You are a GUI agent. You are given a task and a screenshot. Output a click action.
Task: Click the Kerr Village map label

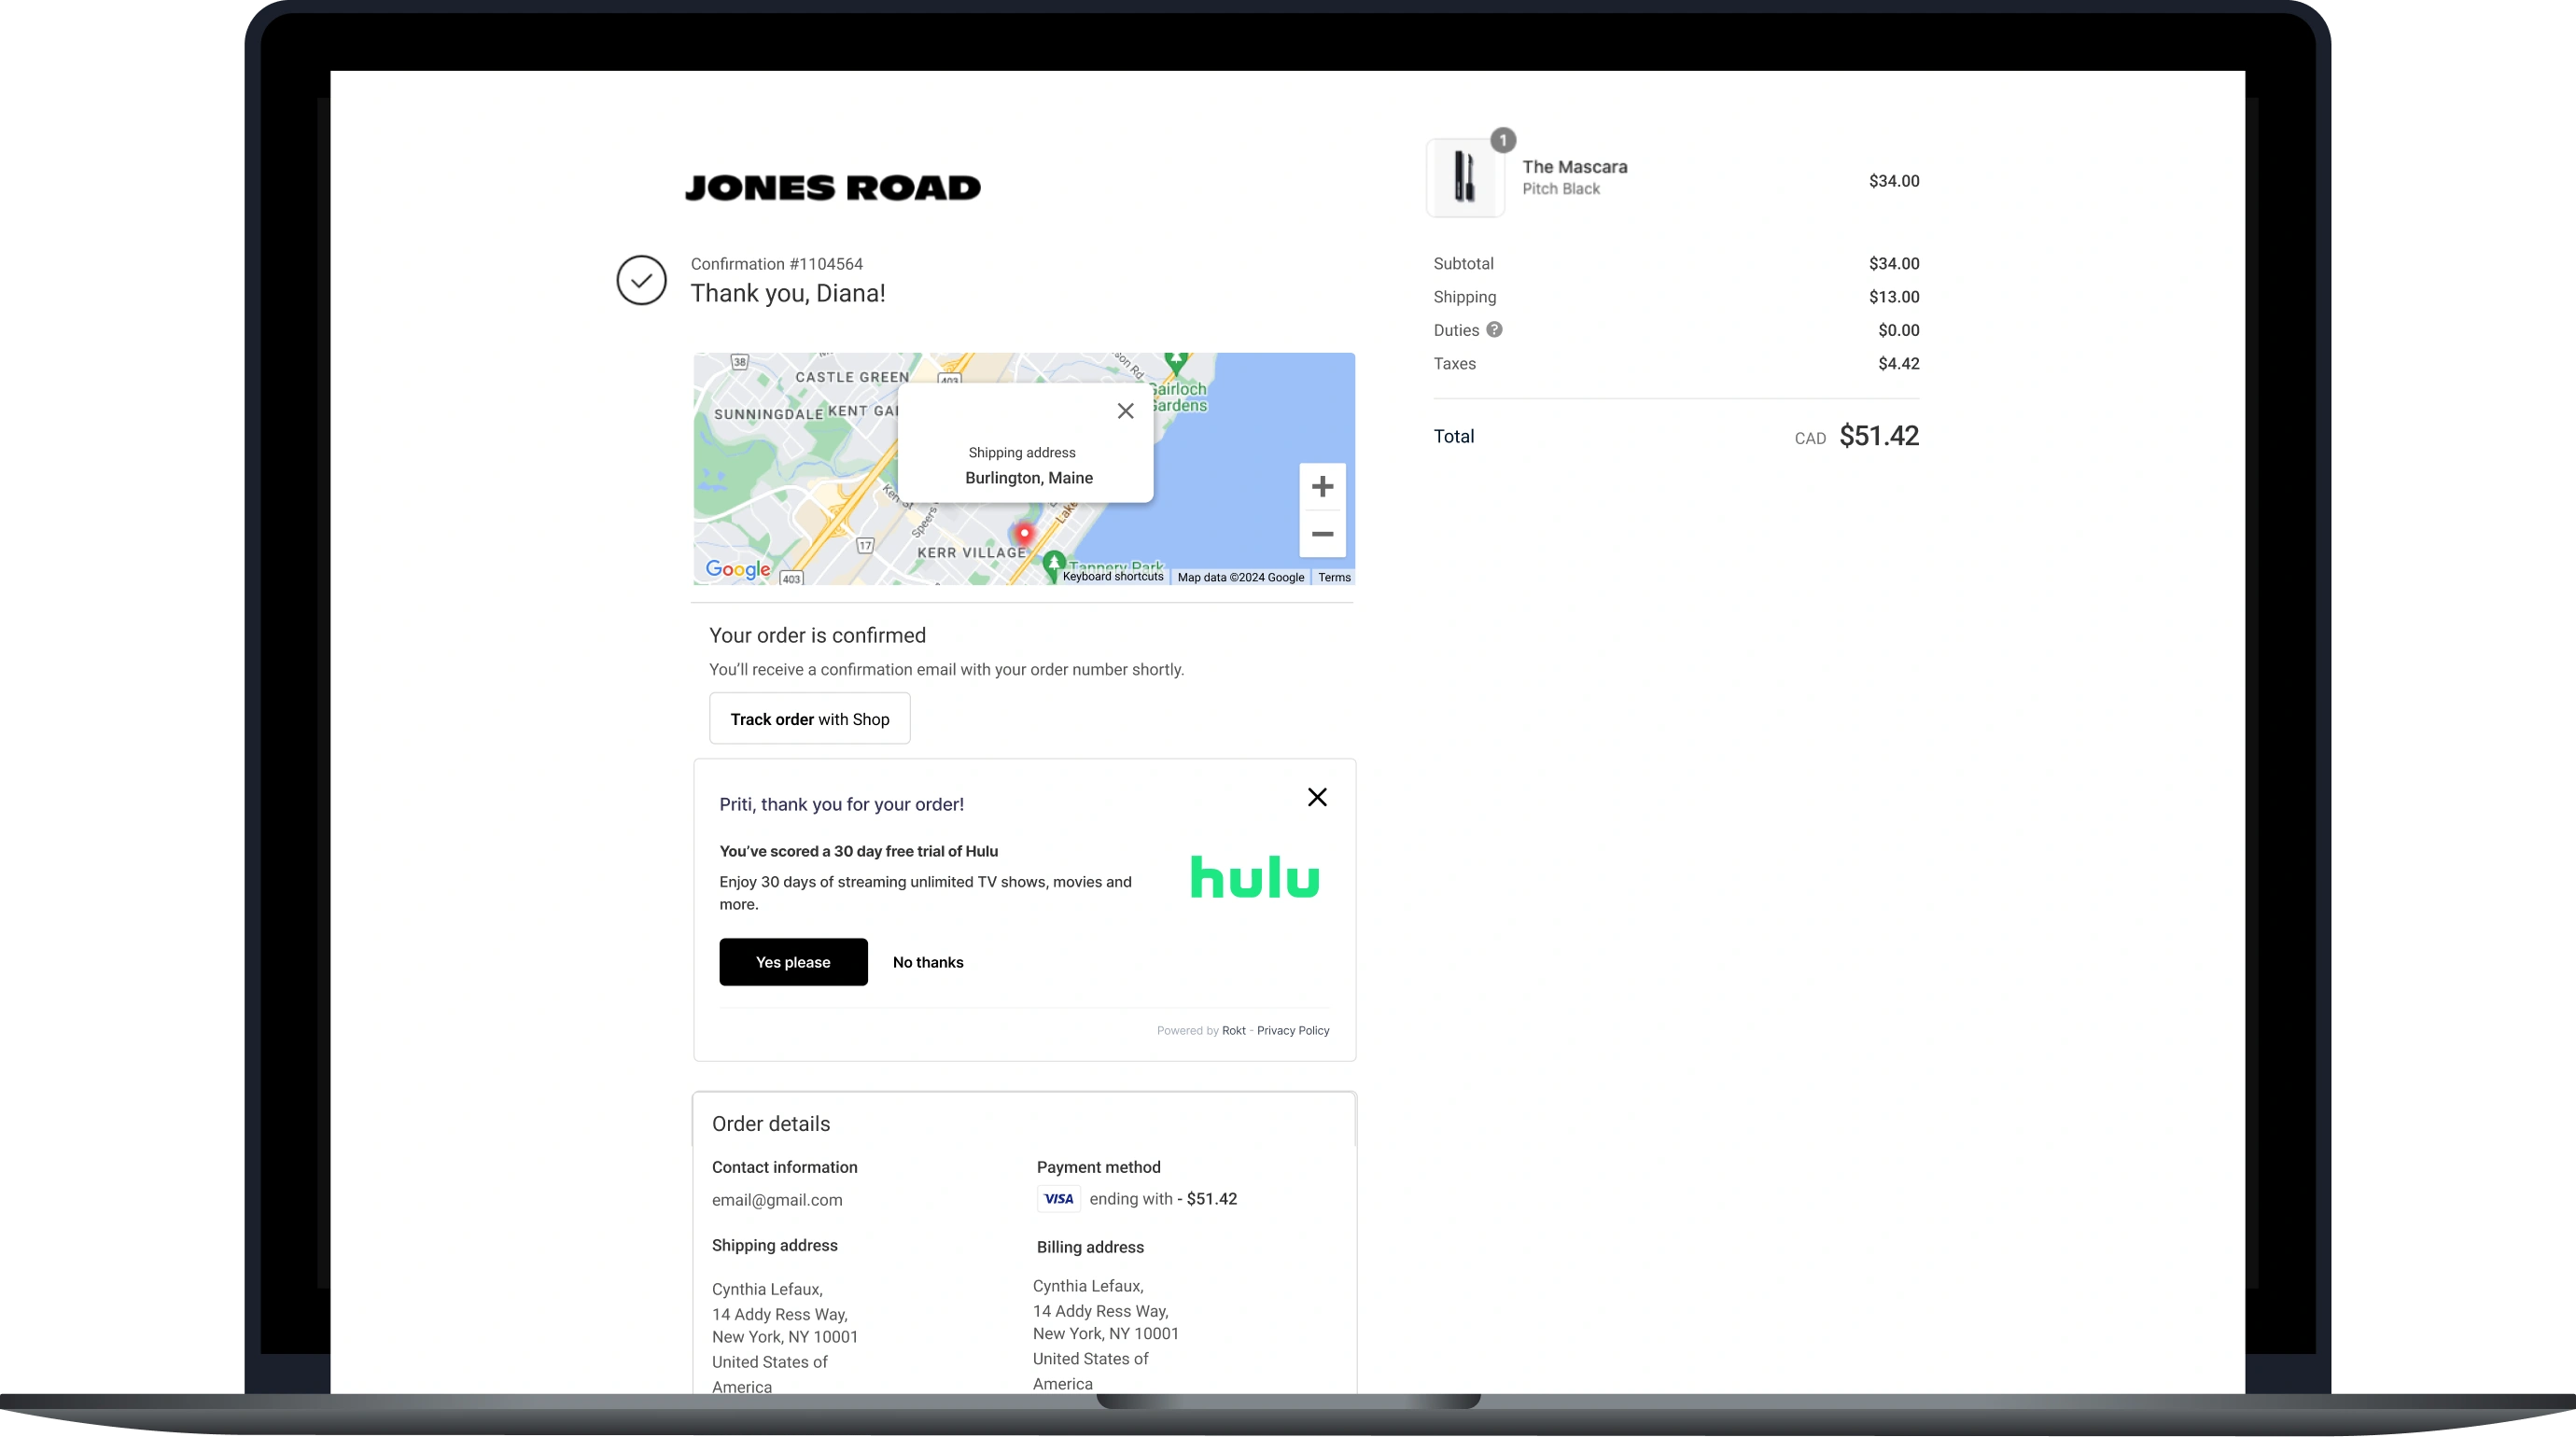coord(972,552)
